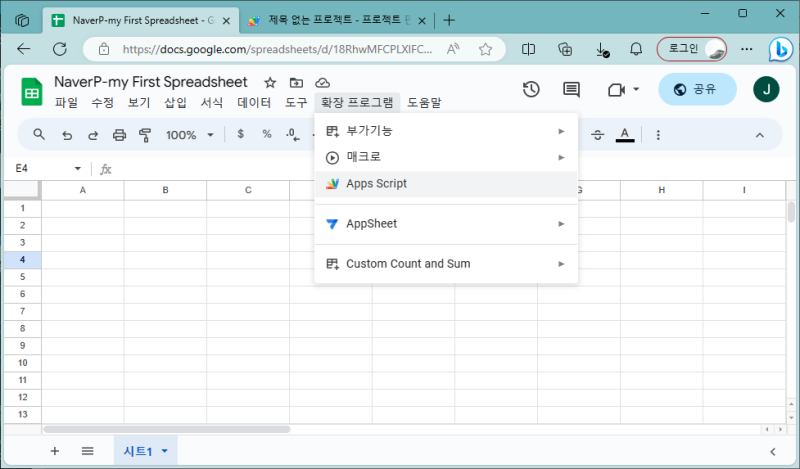Add page to favorites star
The image size is (800, 469).
pos(485,49)
